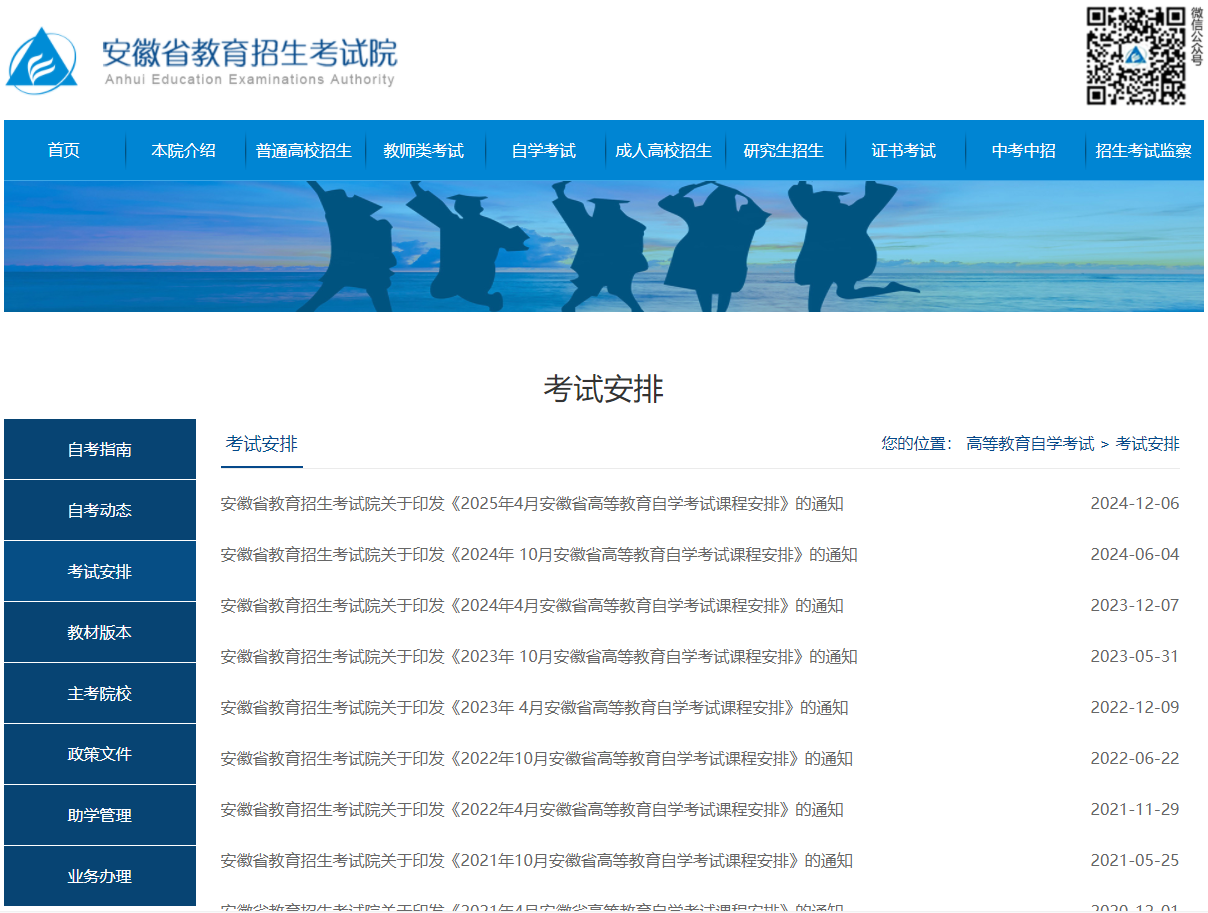Viewport: 1208px width, 913px height.
Task: Select the 主考院校 sidebar item
Action: pyautogui.click(x=99, y=693)
